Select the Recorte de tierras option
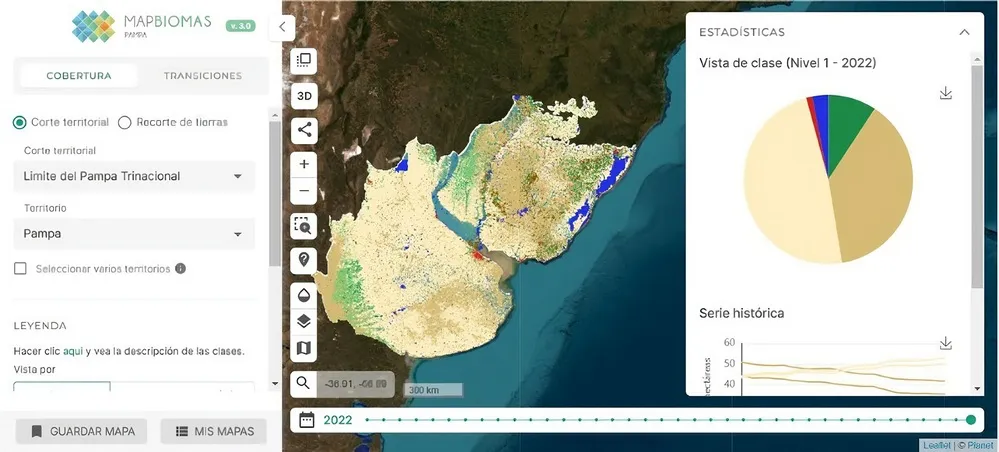This screenshot has width=999, height=452. click(x=125, y=122)
